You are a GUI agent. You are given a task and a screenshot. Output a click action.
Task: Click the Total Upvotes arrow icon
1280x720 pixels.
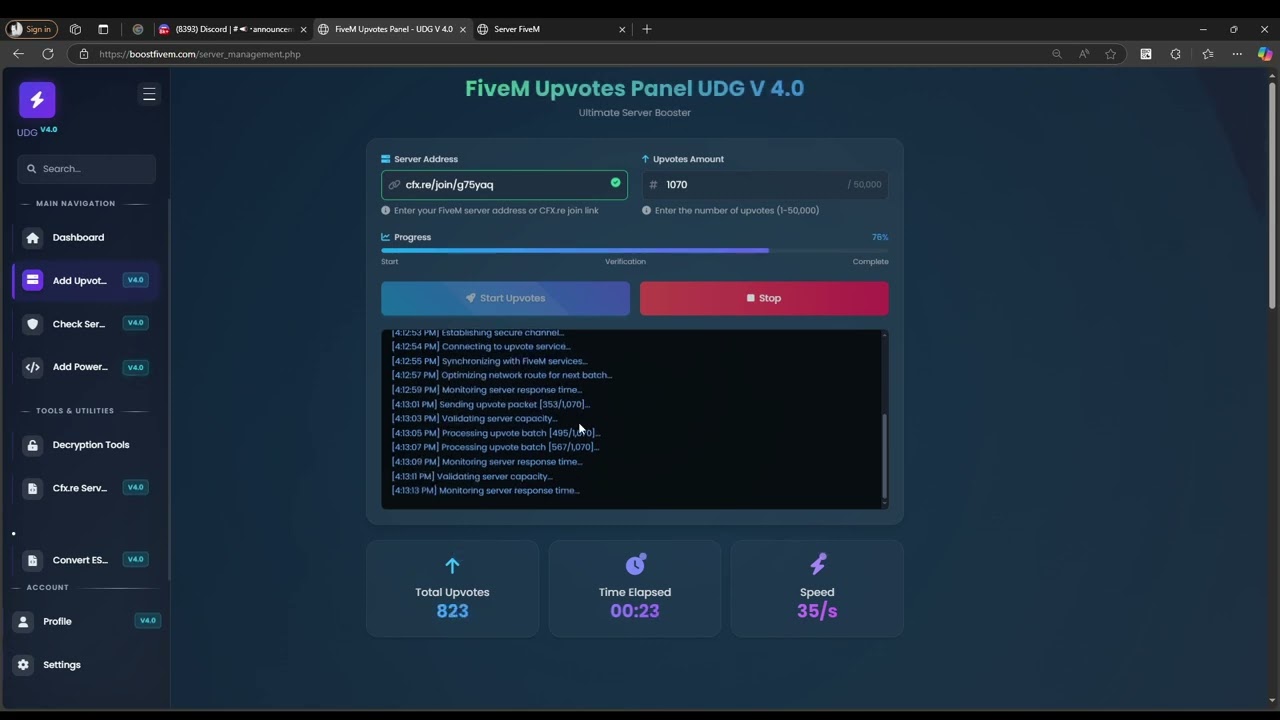[x=452, y=566]
